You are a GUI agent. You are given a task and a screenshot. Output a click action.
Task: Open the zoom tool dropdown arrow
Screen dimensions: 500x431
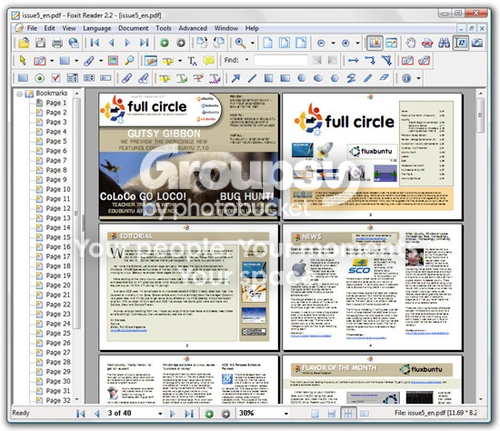pyautogui.click(x=252, y=43)
